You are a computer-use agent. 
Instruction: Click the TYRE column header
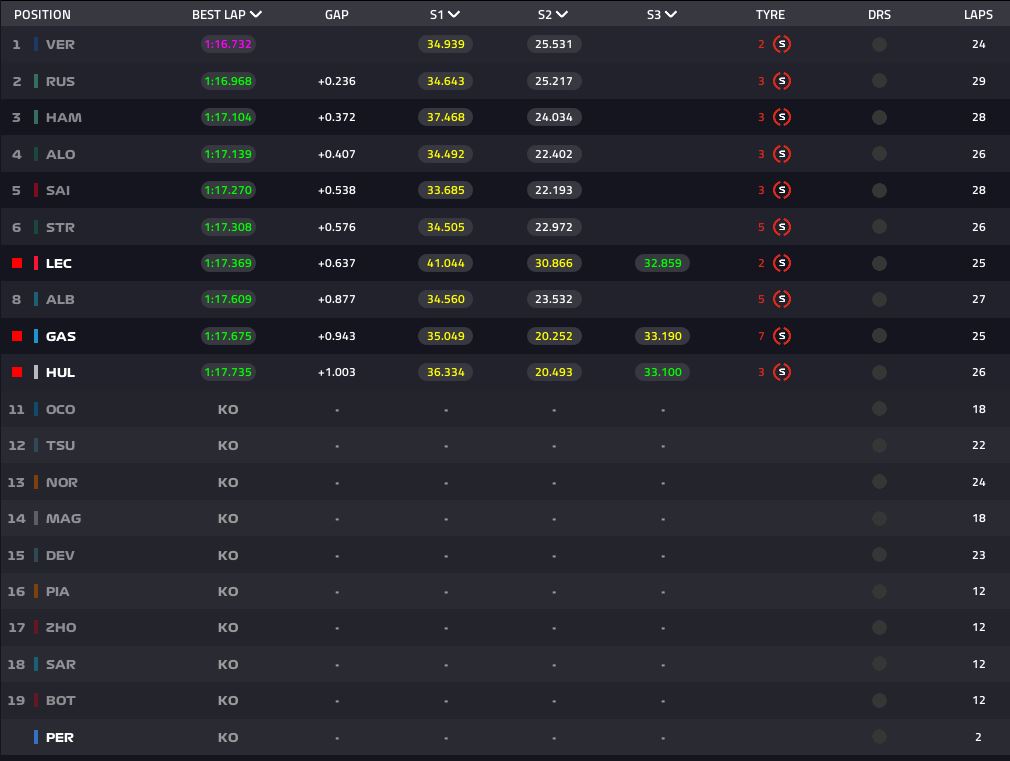click(x=770, y=15)
